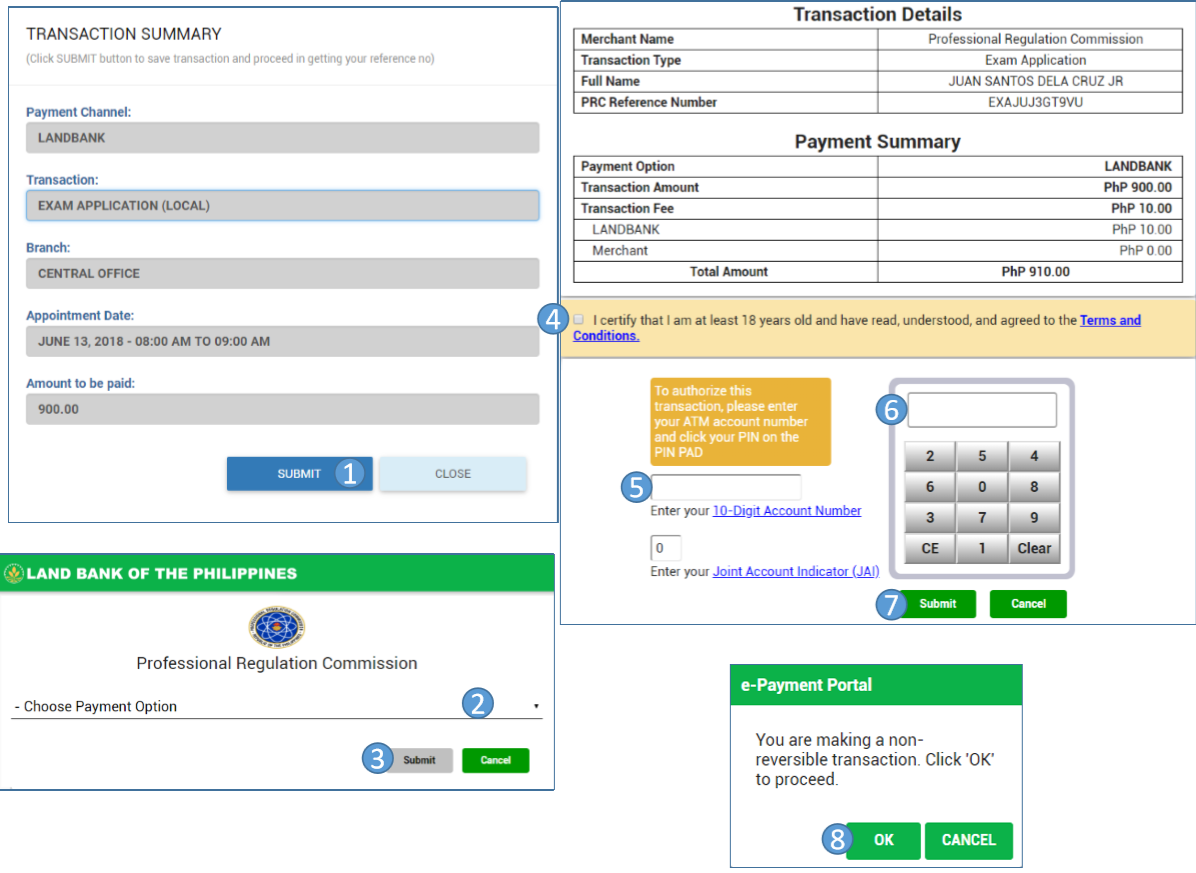The image size is (1196, 873).
Task: Focus the PIN display field above keypad
Action: click(982, 410)
